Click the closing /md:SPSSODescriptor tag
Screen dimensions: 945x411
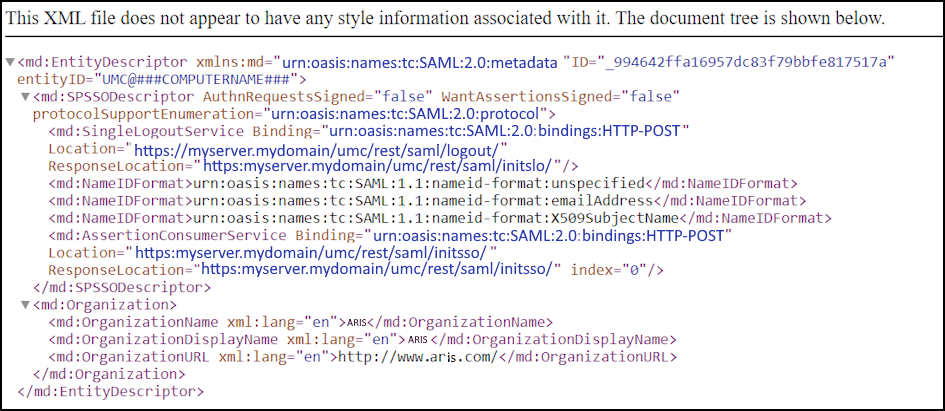(x=122, y=287)
